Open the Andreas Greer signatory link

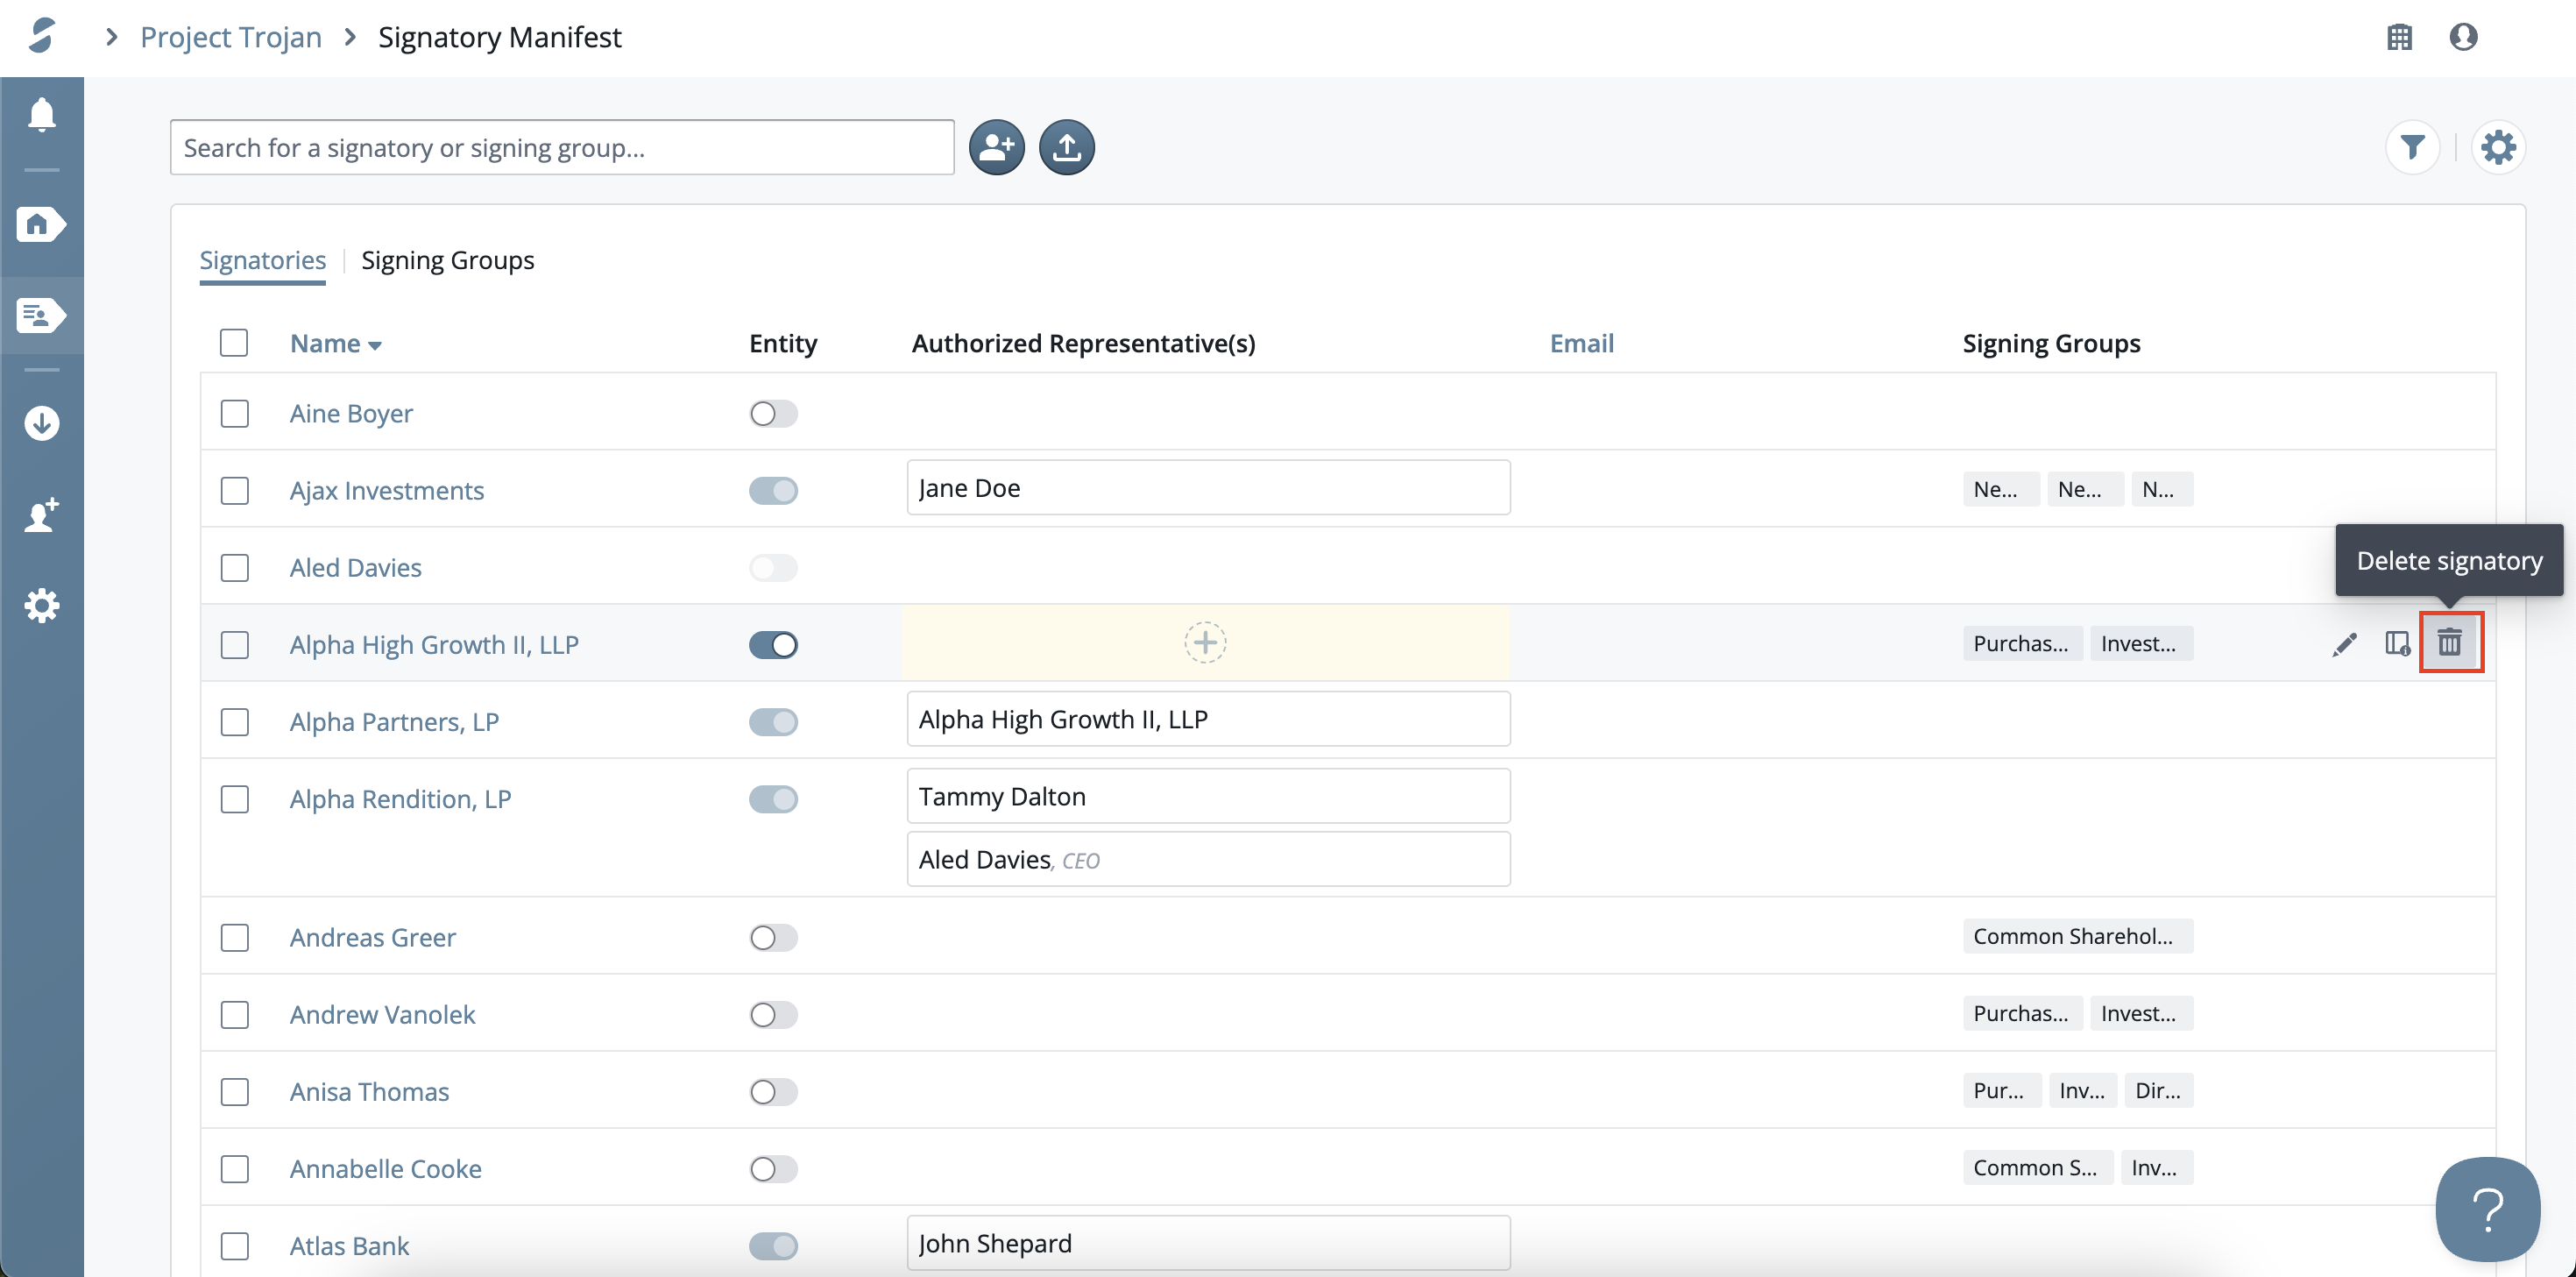click(x=372, y=937)
